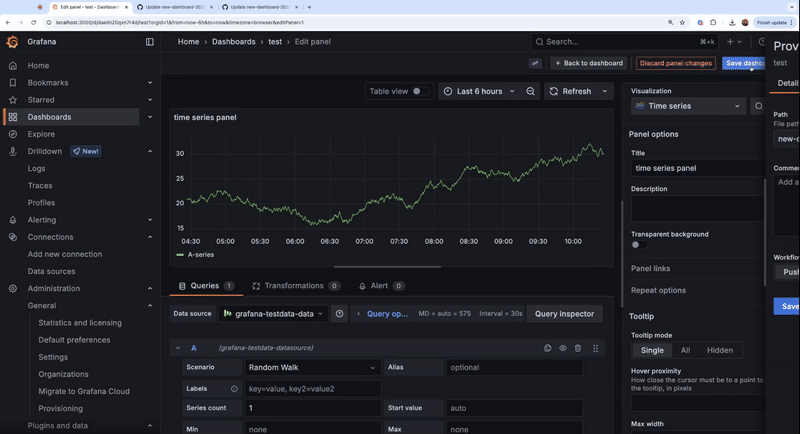800x434 pixels.
Task: Enable the Transparent background switch
Action: point(638,245)
